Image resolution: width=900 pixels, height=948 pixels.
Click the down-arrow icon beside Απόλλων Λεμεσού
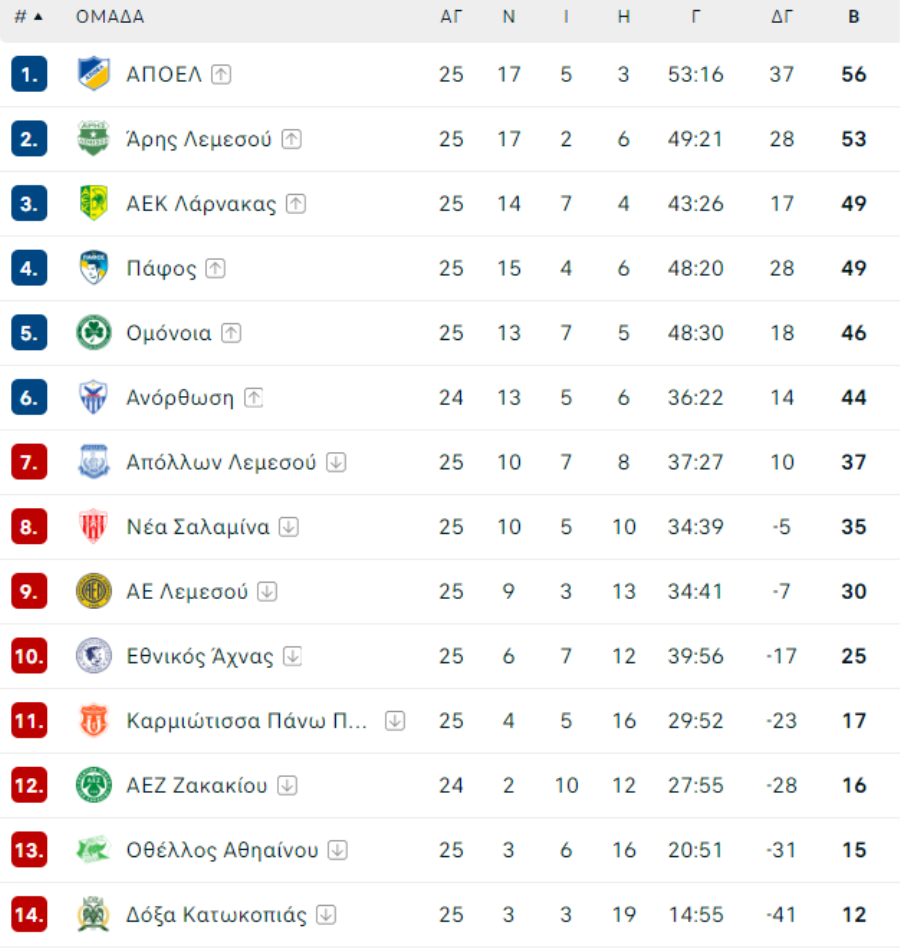coord(336,463)
